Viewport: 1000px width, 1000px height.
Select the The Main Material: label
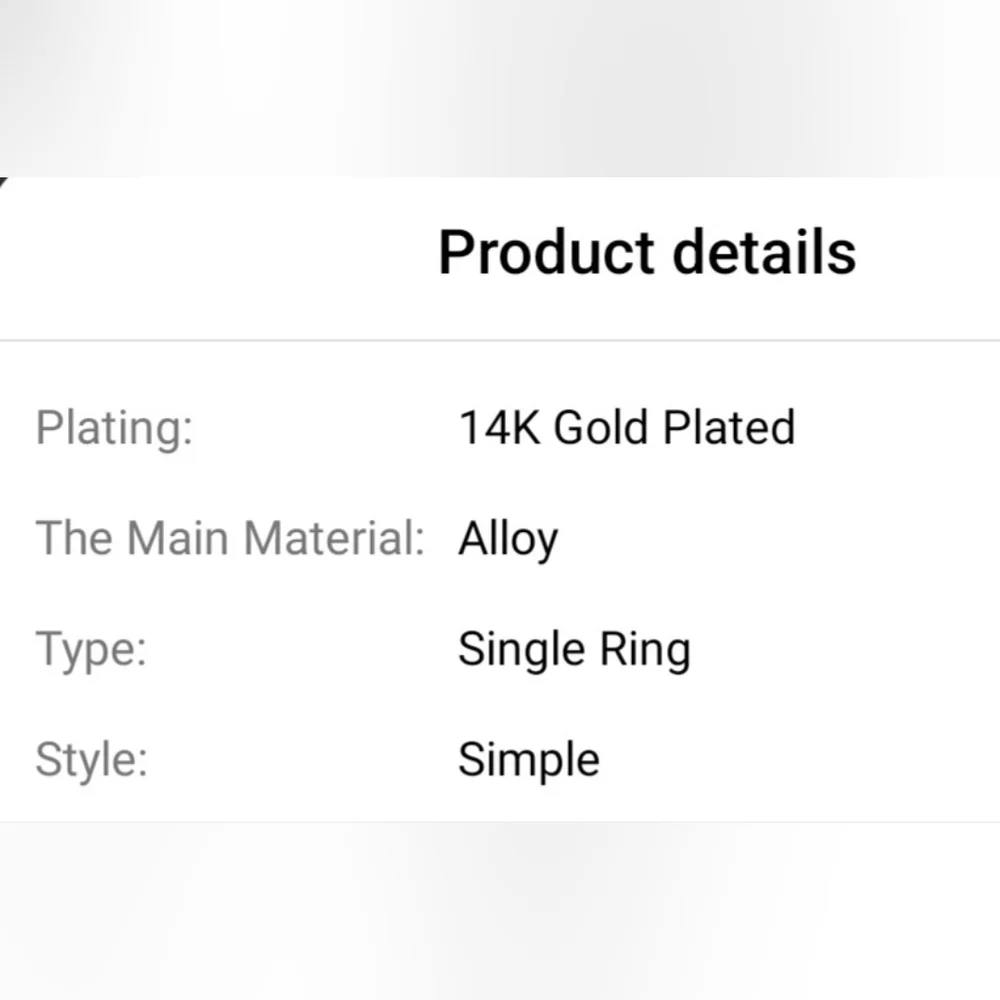tap(230, 538)
